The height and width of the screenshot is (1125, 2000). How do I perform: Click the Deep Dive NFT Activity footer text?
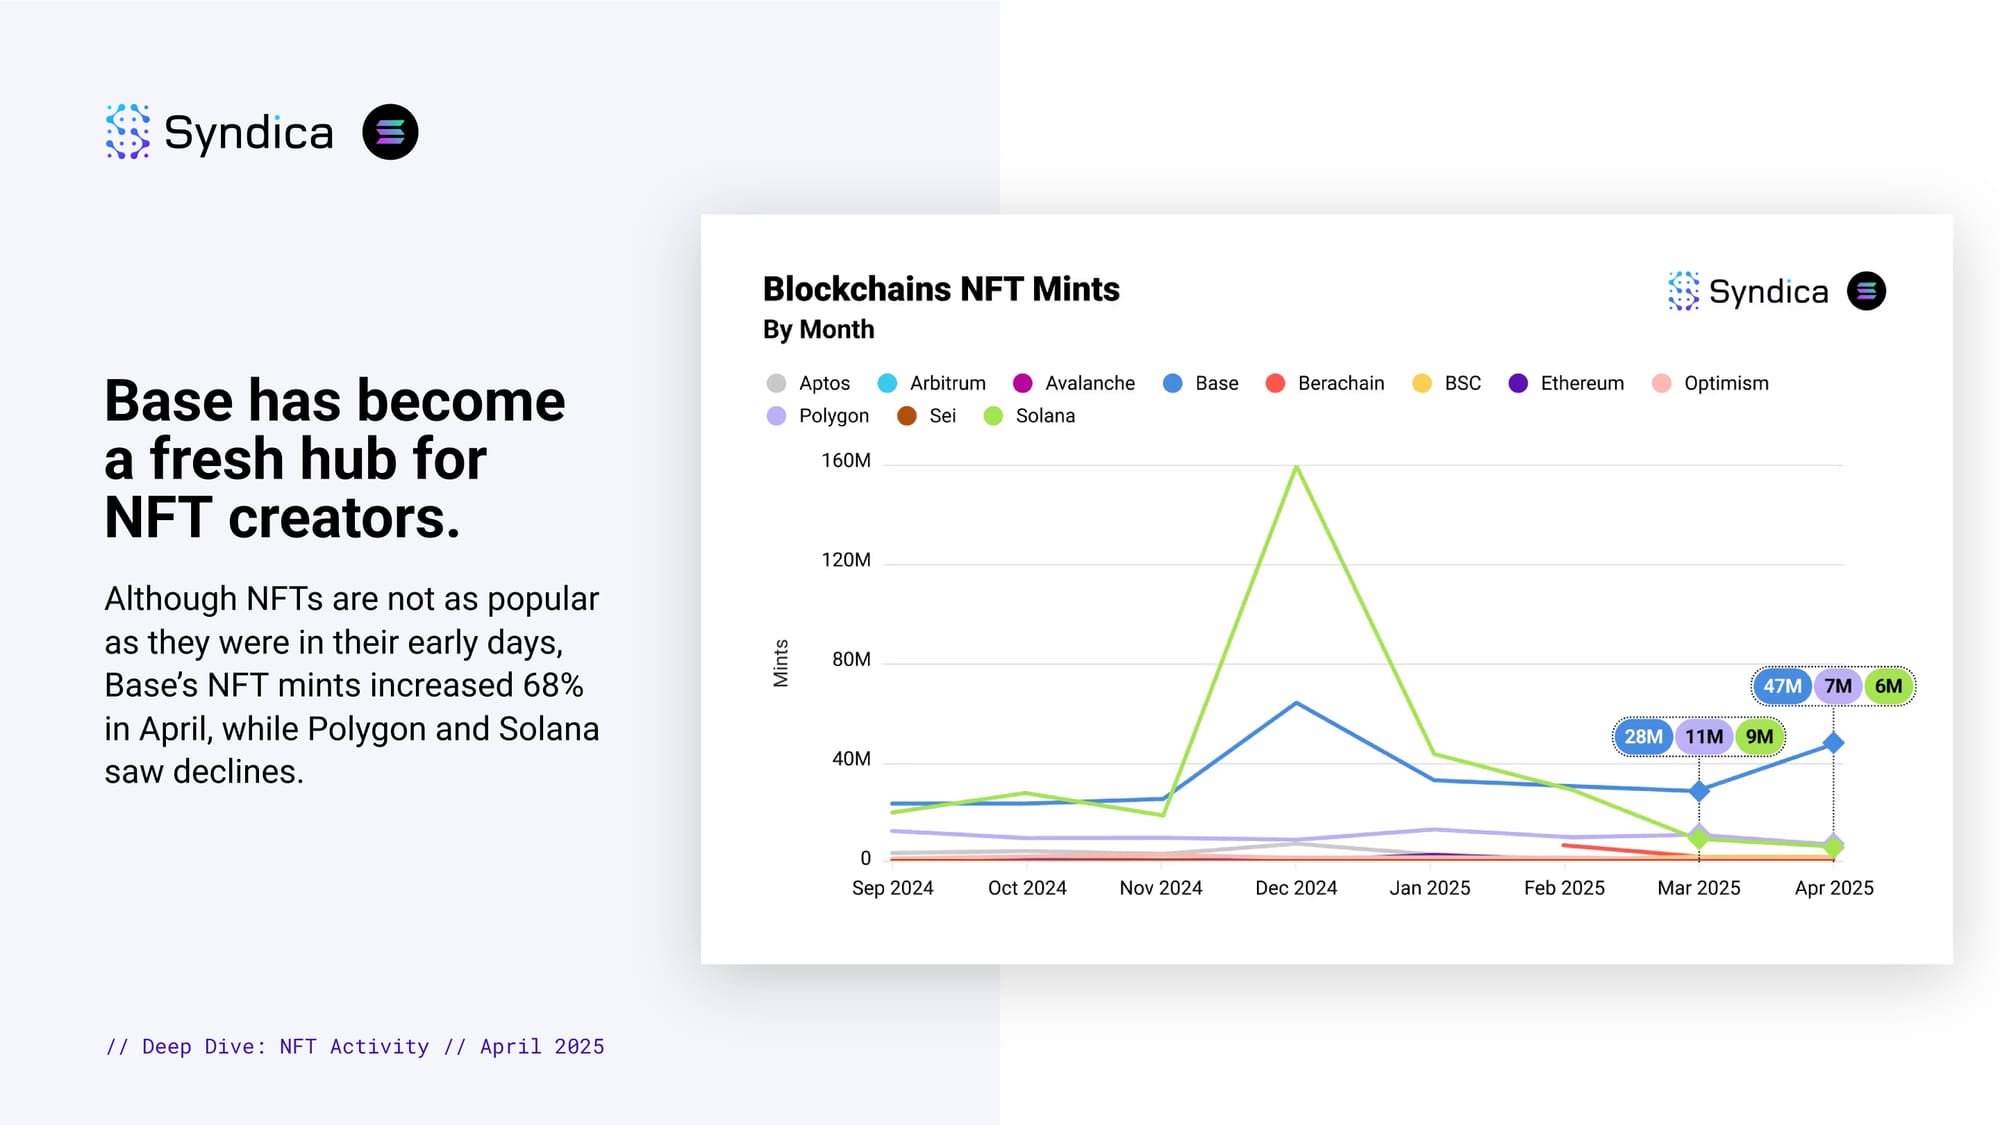(x=355, y=1047)
